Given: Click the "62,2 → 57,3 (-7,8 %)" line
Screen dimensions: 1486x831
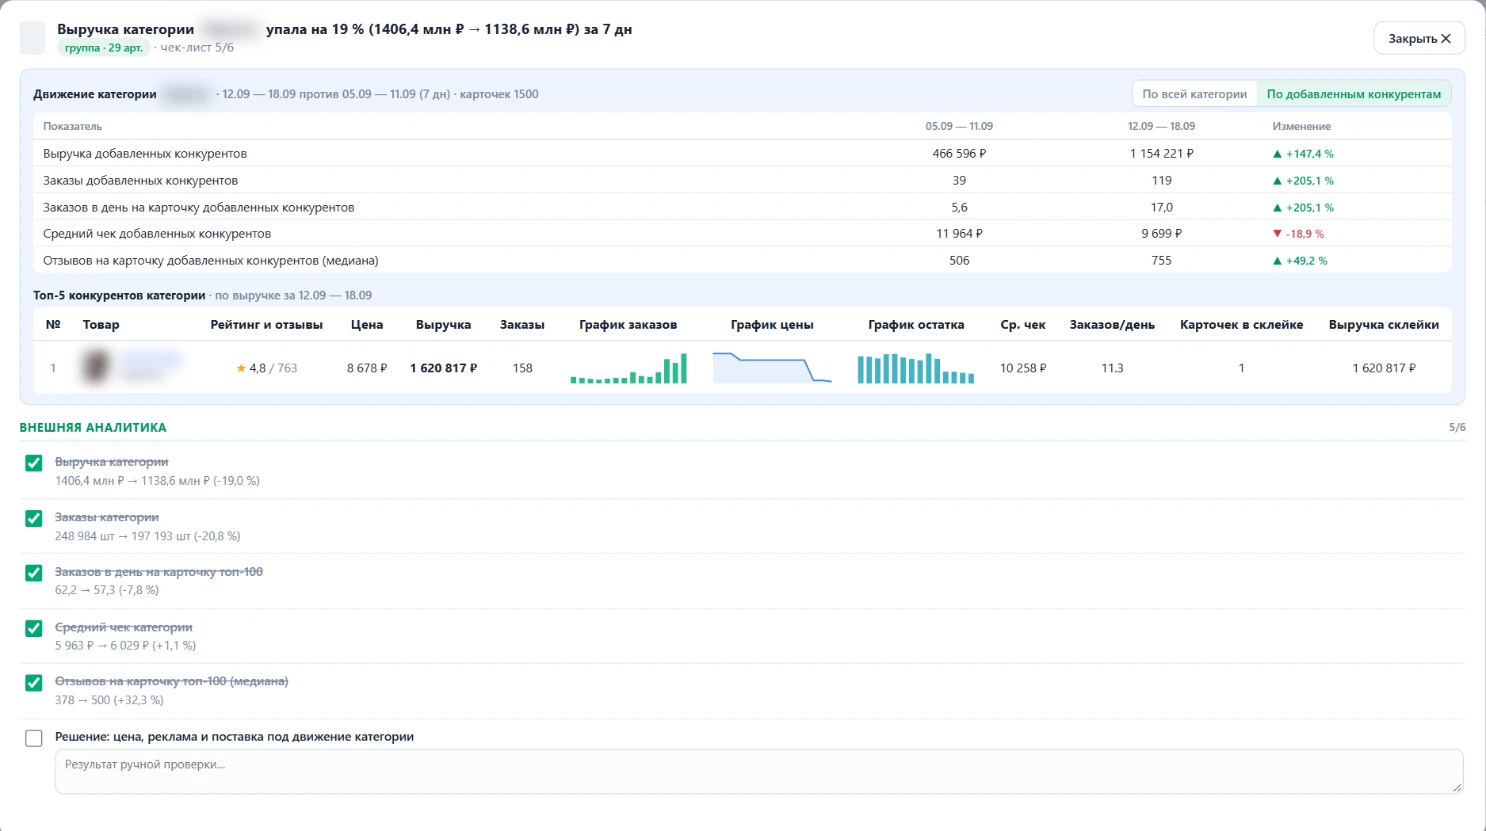Looking at the screenshot, I should click(107, 590).
